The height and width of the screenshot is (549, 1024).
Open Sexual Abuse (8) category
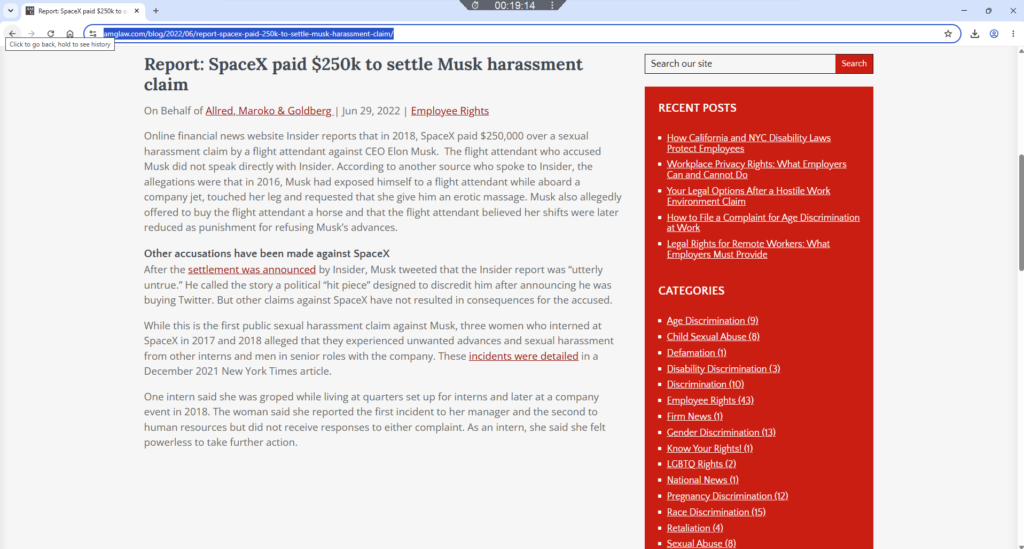click(x=701, y=543)
